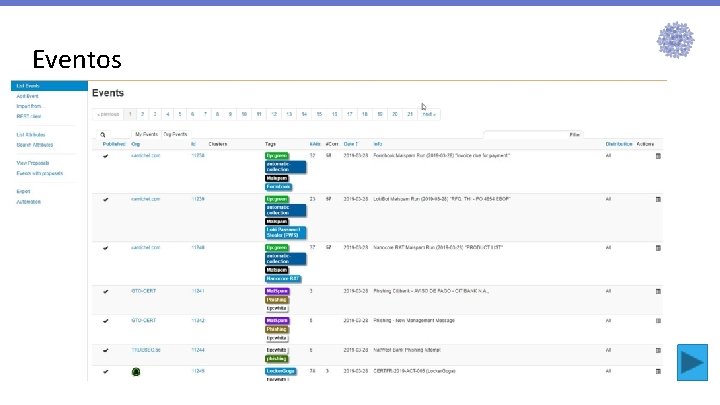This screenshot has width=720, height=405.
Task: Open event ID 11244 link
Action: [198, 350]
